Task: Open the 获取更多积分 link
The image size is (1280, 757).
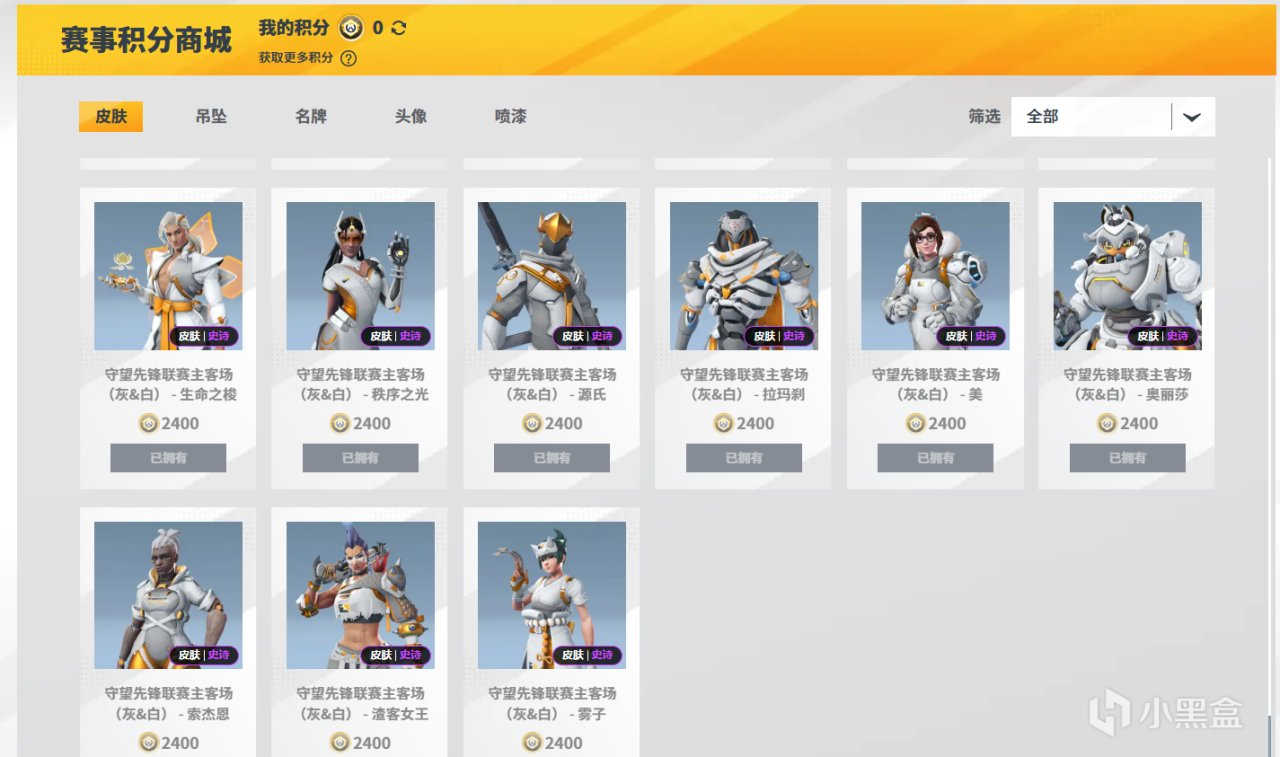Action: tap(296, 58)
